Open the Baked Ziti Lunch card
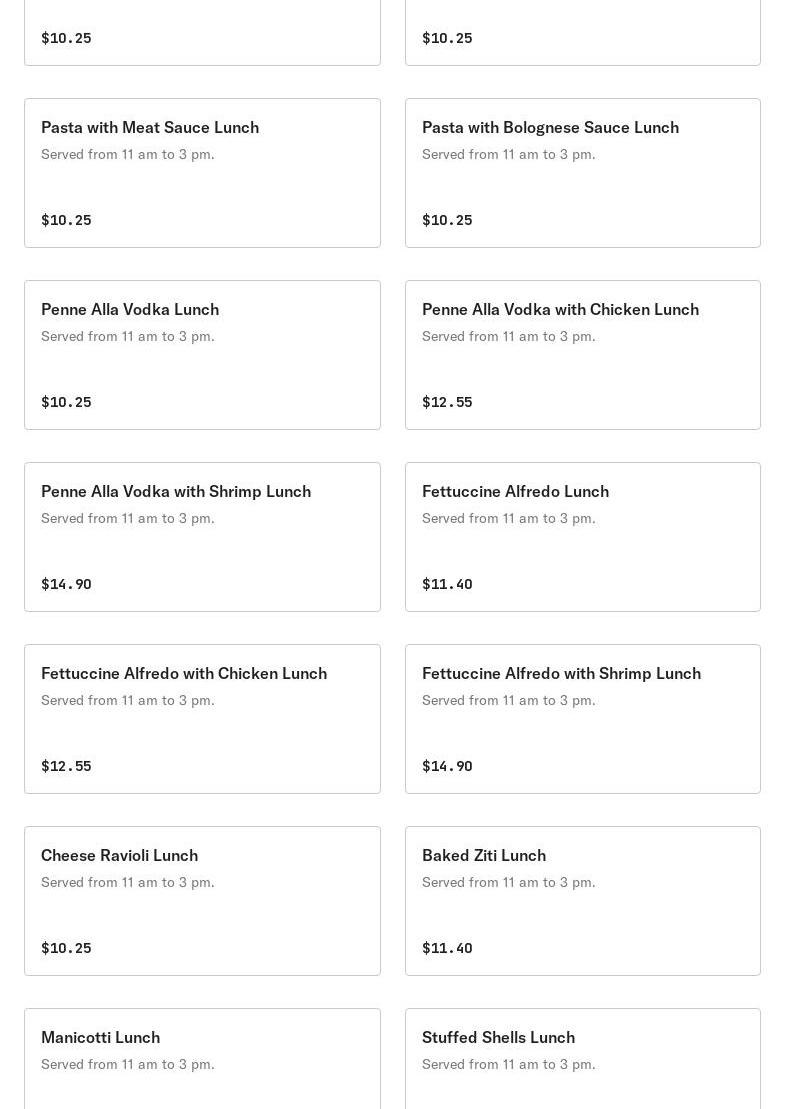Screen dimensions: 785x1109 [484, 856]
